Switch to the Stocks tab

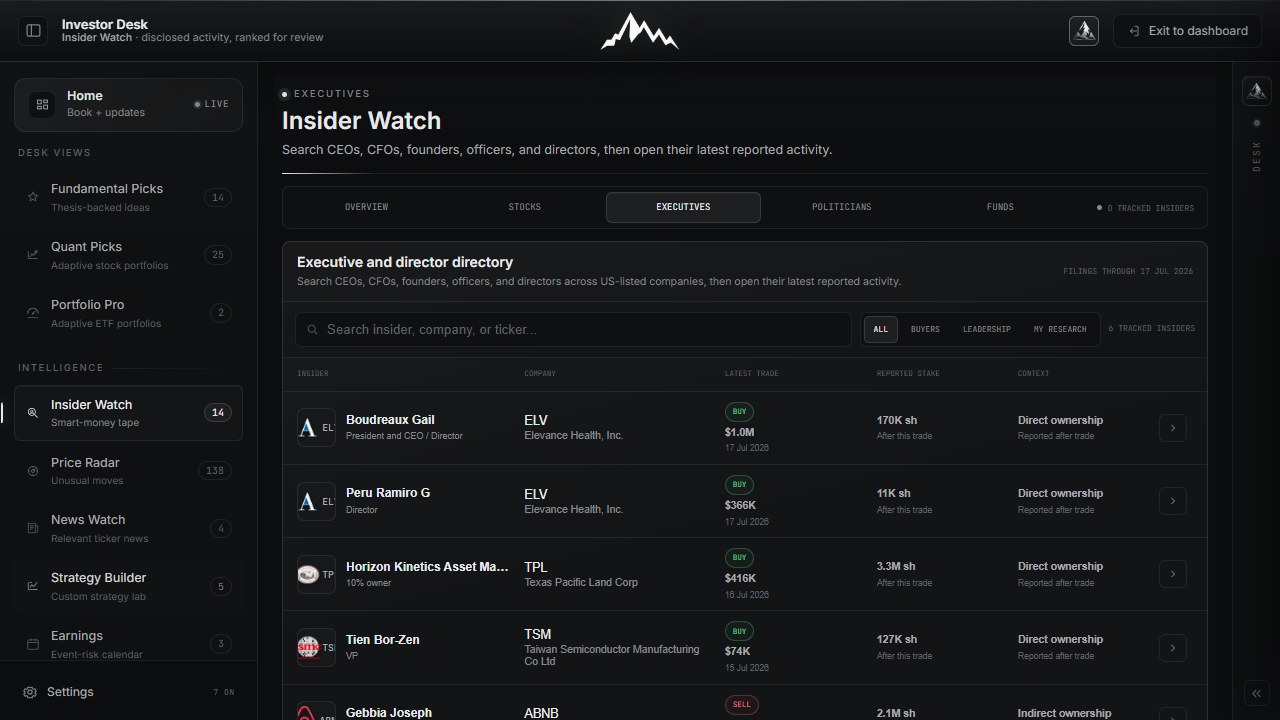click(x=525, y=207)
